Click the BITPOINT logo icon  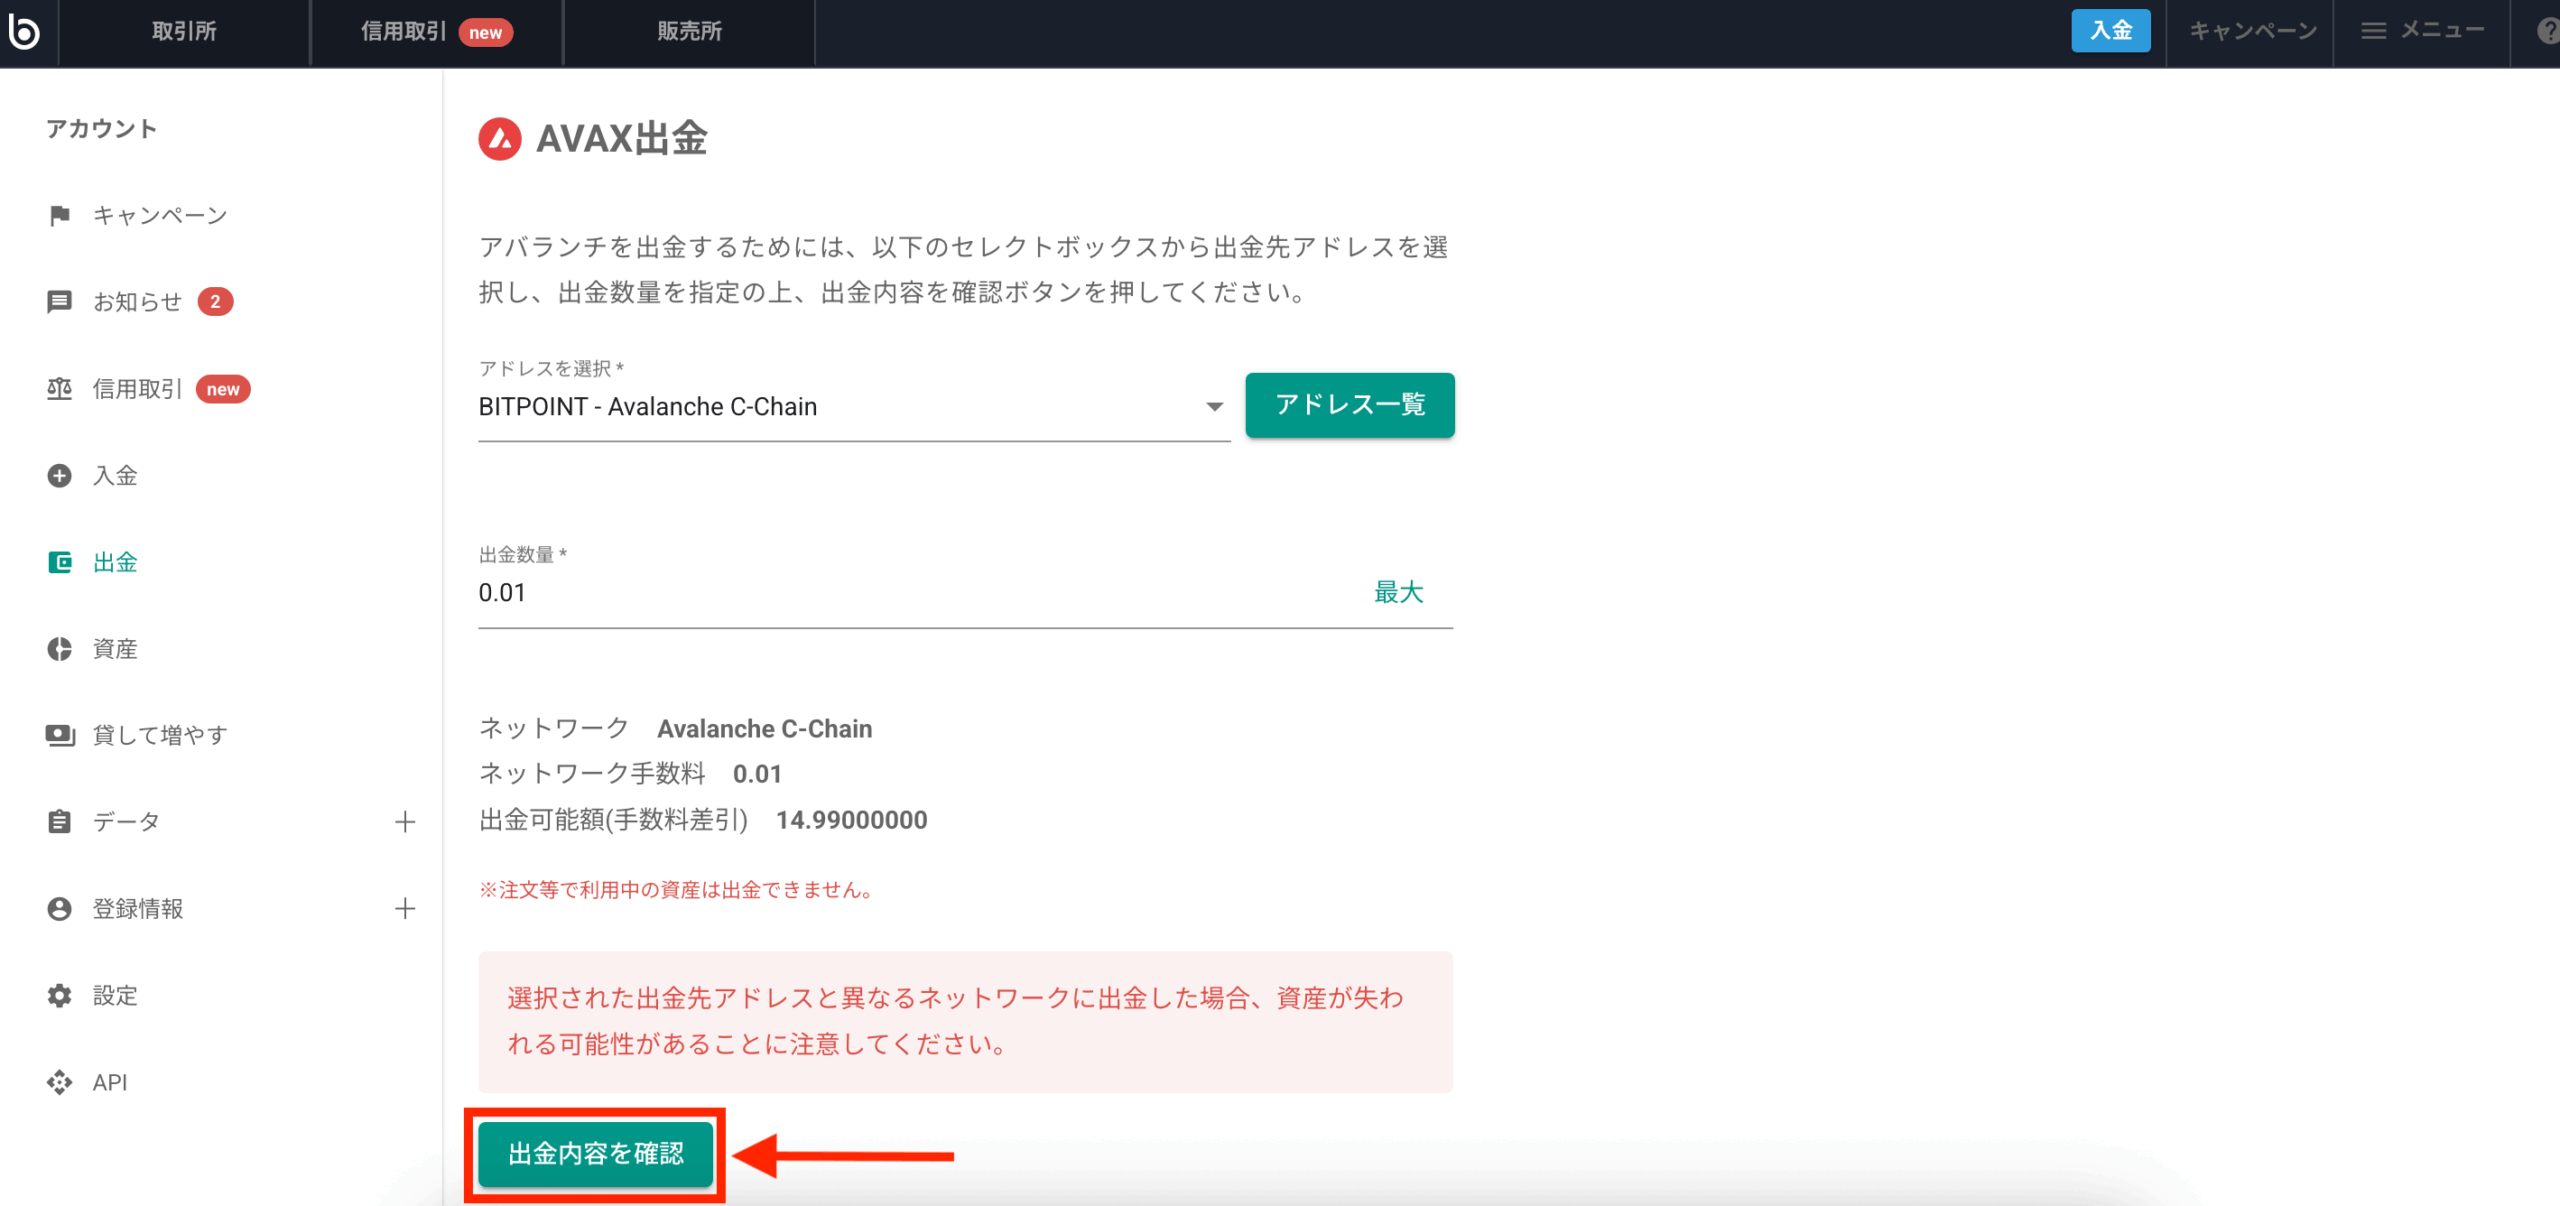tap(24, 31)
